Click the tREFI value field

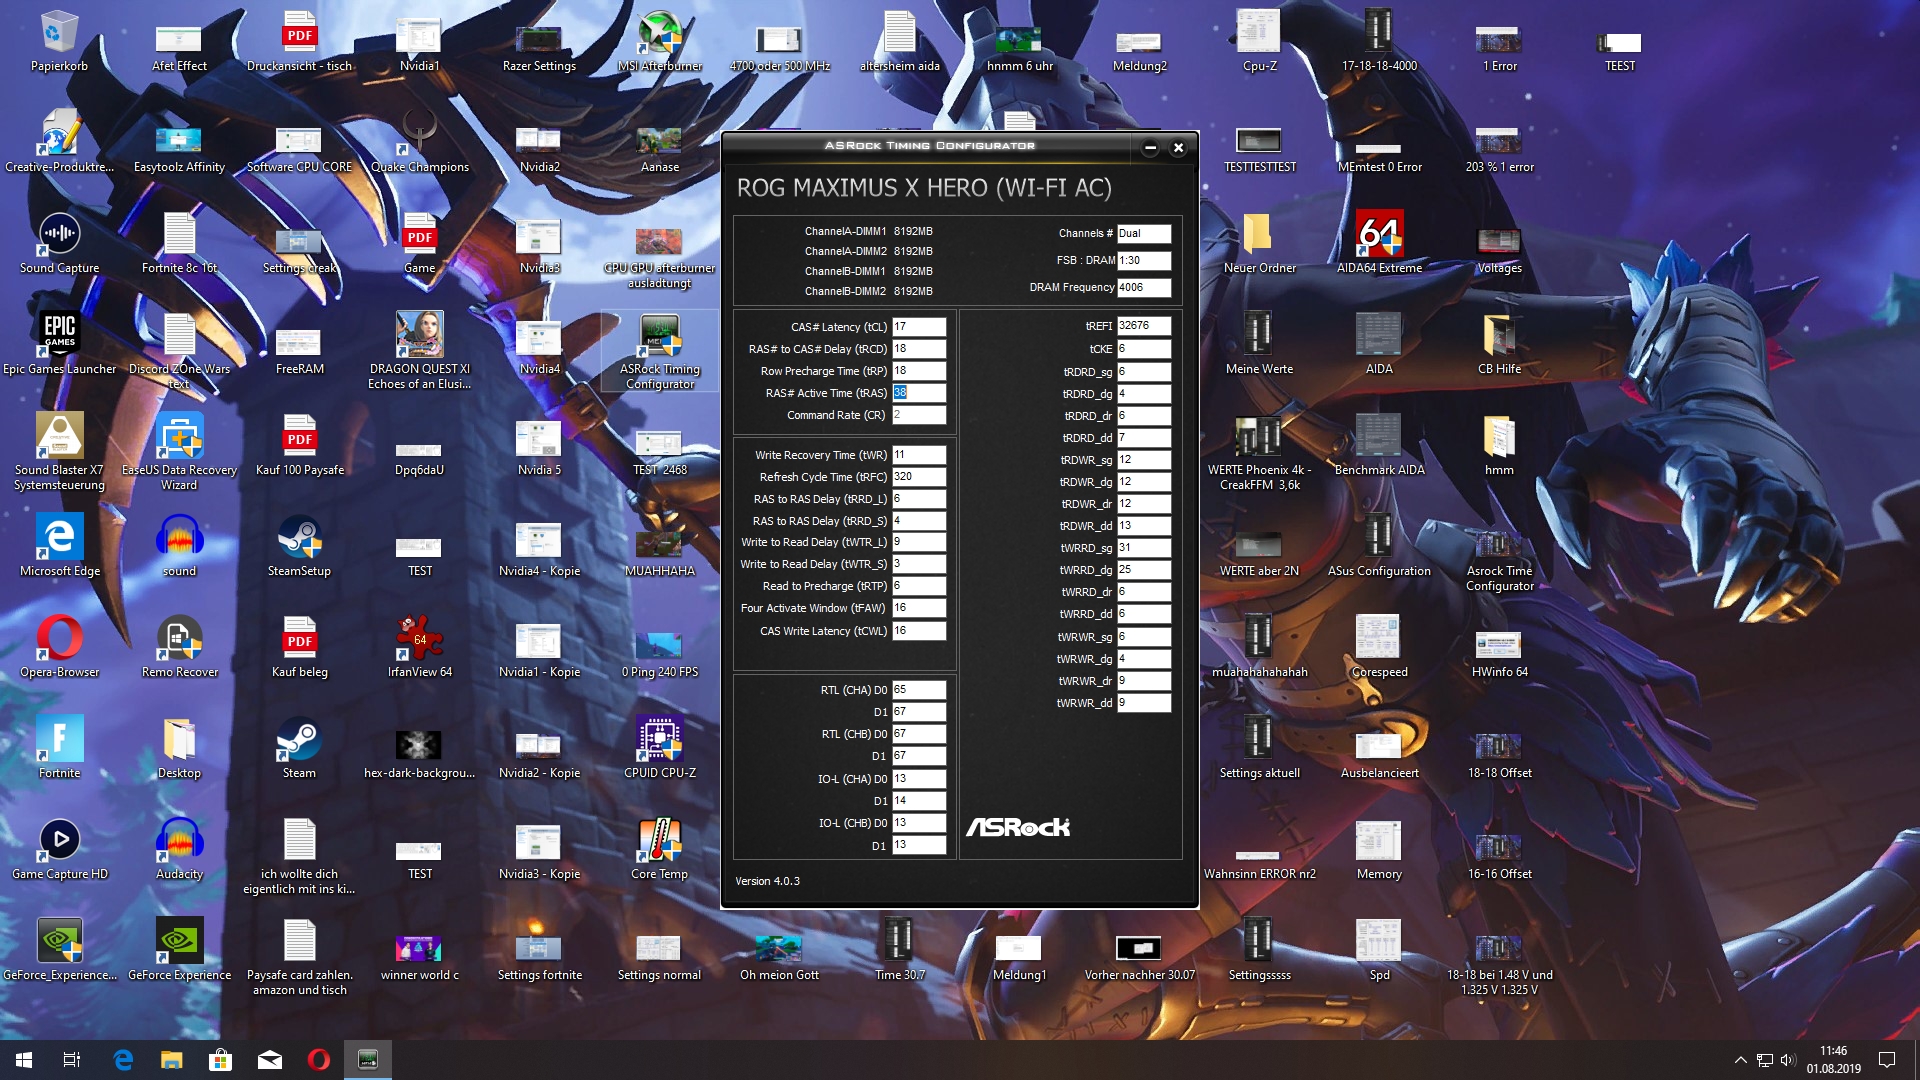click(1143, 326)
